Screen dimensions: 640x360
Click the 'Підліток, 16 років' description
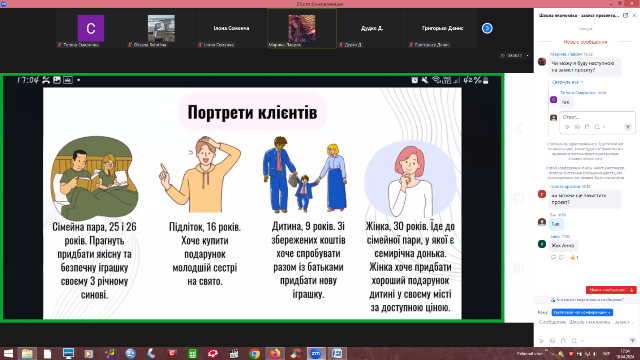[x=205, y=253]
